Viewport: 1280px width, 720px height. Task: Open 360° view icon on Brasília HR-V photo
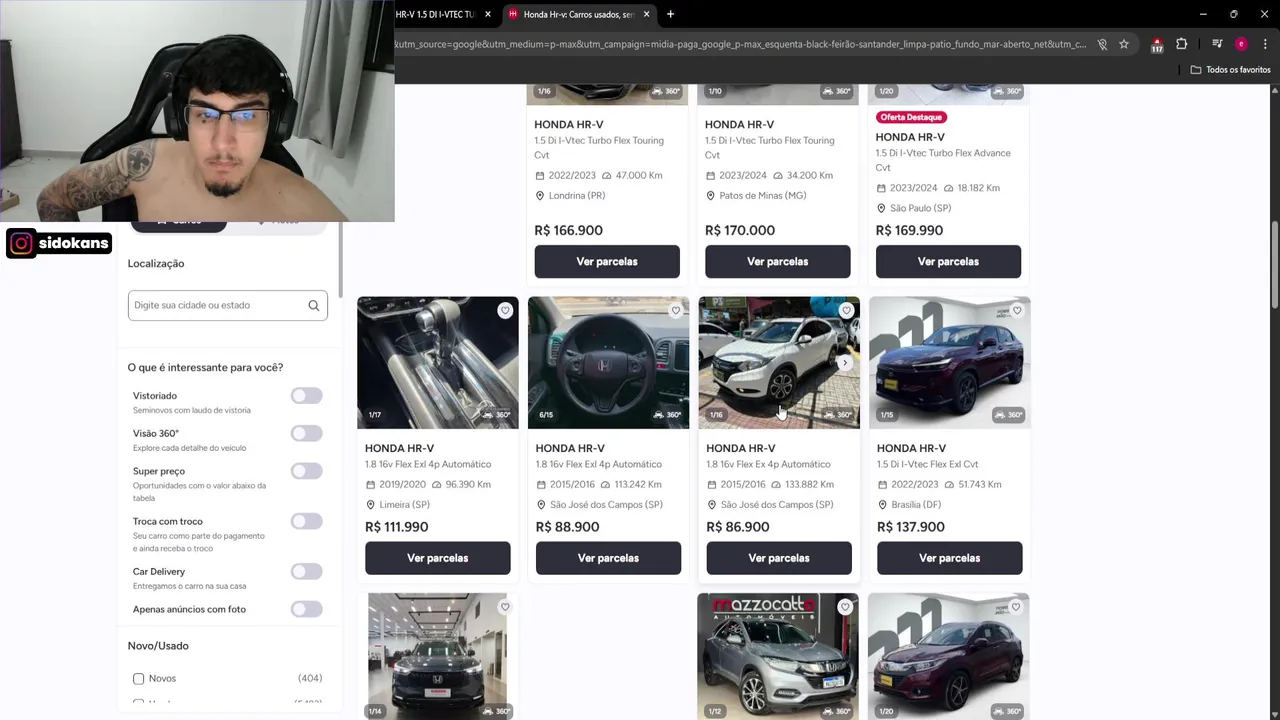click(x=1008, y=415)
